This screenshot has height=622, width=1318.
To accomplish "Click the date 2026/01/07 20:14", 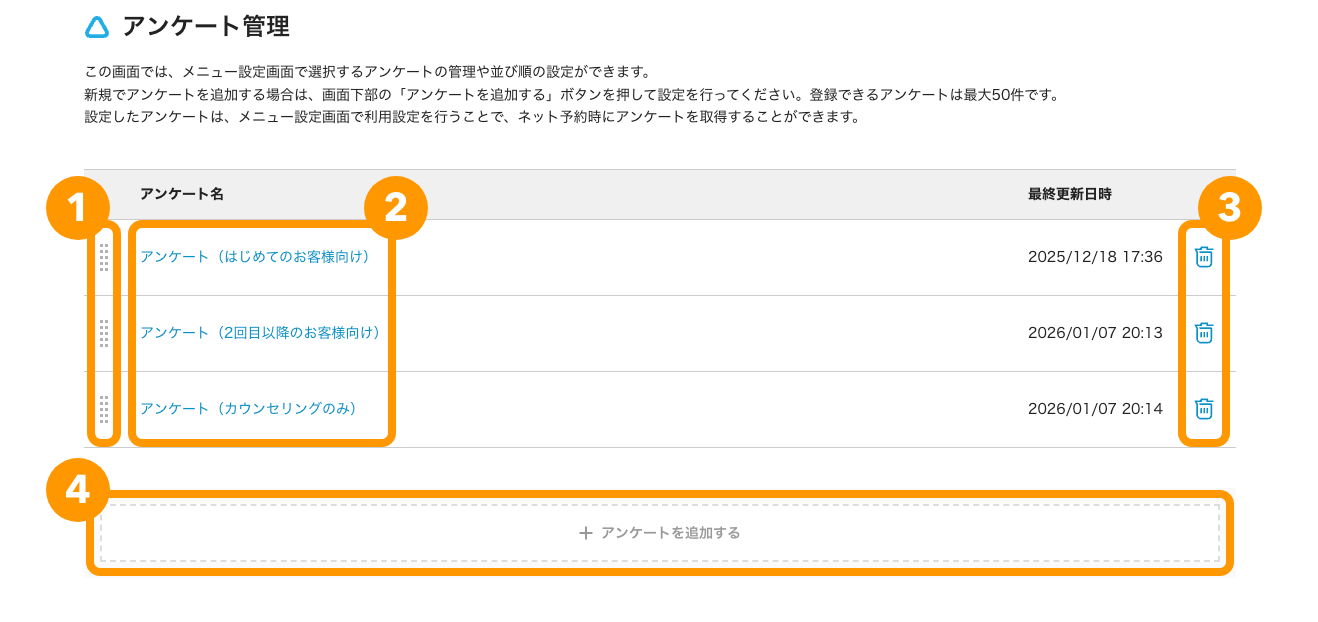I will [1095, 409].
